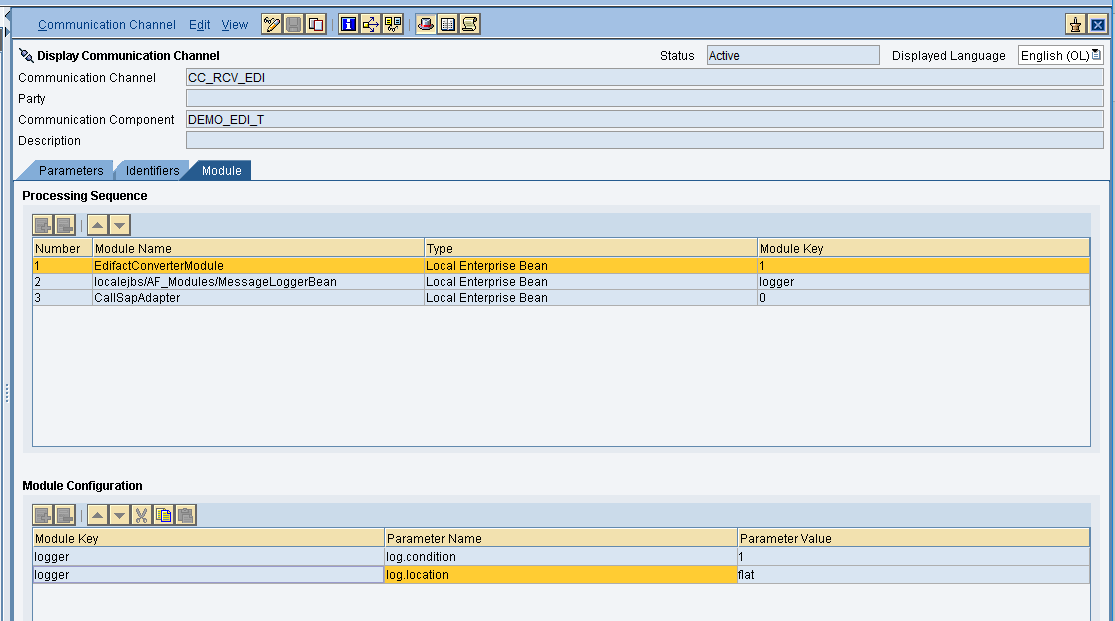Select the log.condition parameter cell
This screenshot has height=621, width=1115.
560,556
